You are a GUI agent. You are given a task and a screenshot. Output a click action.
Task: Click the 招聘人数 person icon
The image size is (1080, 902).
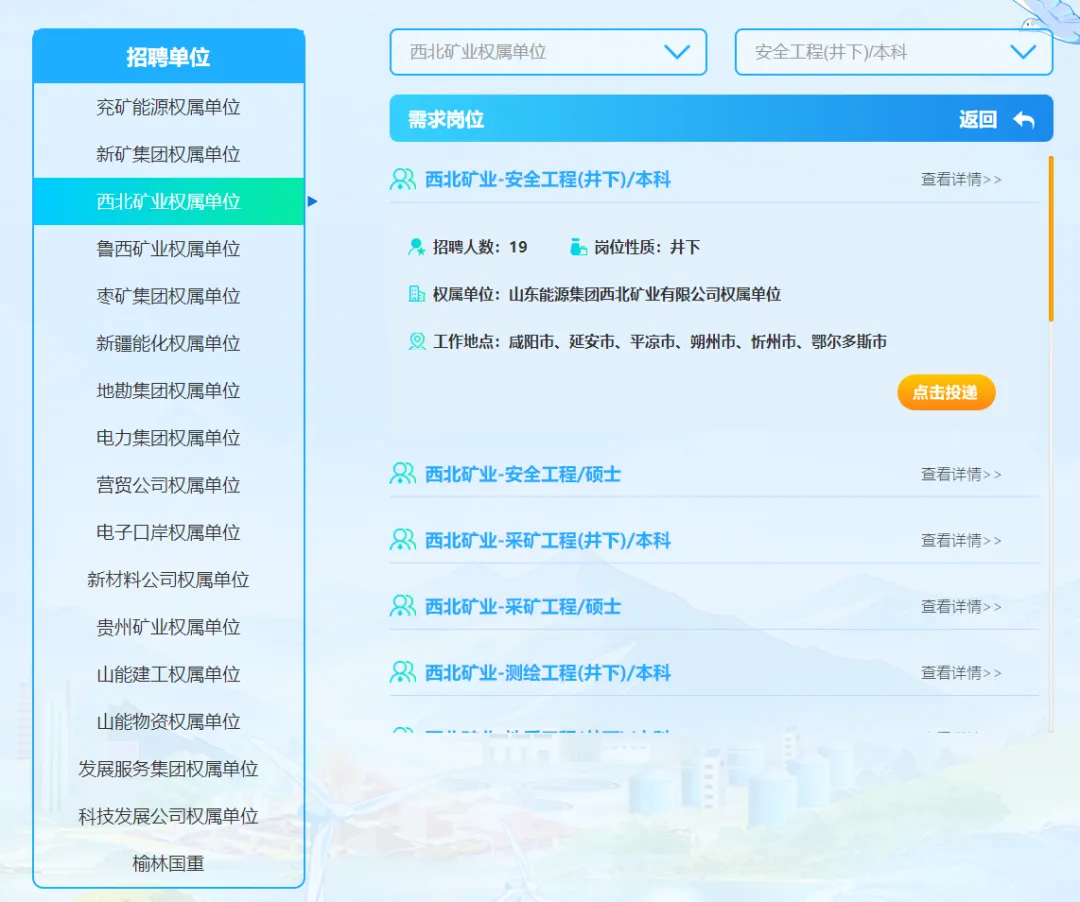point(417,247)
